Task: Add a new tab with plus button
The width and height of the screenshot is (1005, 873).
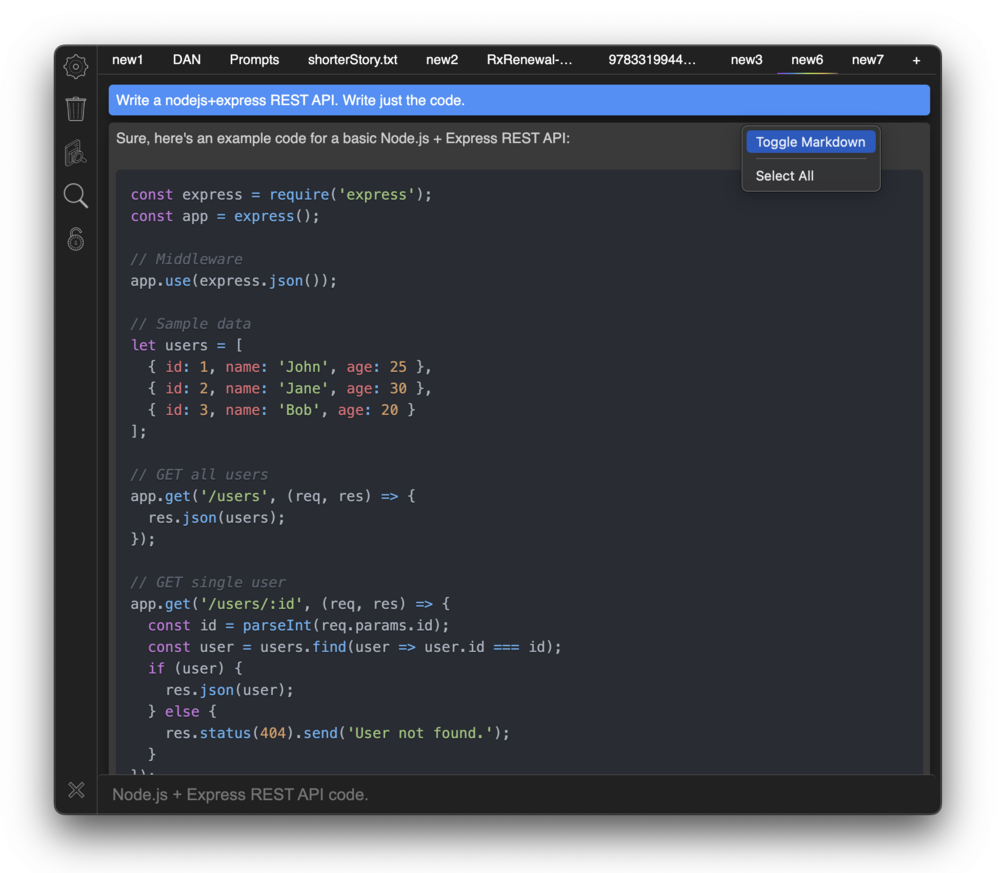Action: pos(916,60)
